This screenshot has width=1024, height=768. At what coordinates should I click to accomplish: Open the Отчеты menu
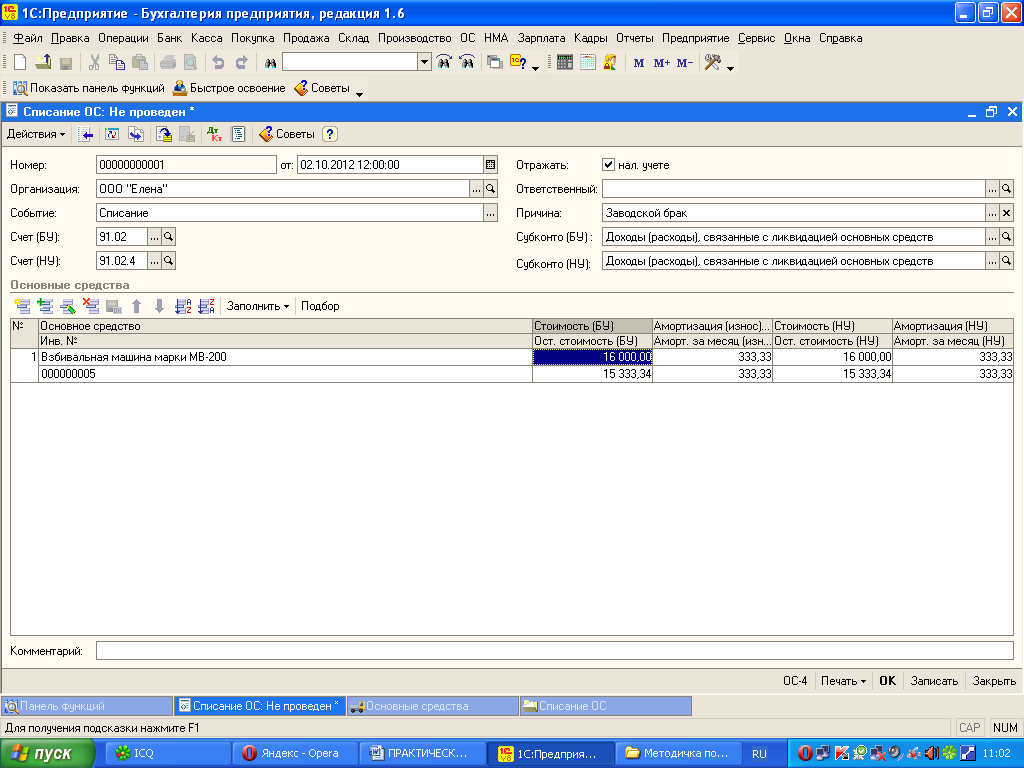pos(635,38)
